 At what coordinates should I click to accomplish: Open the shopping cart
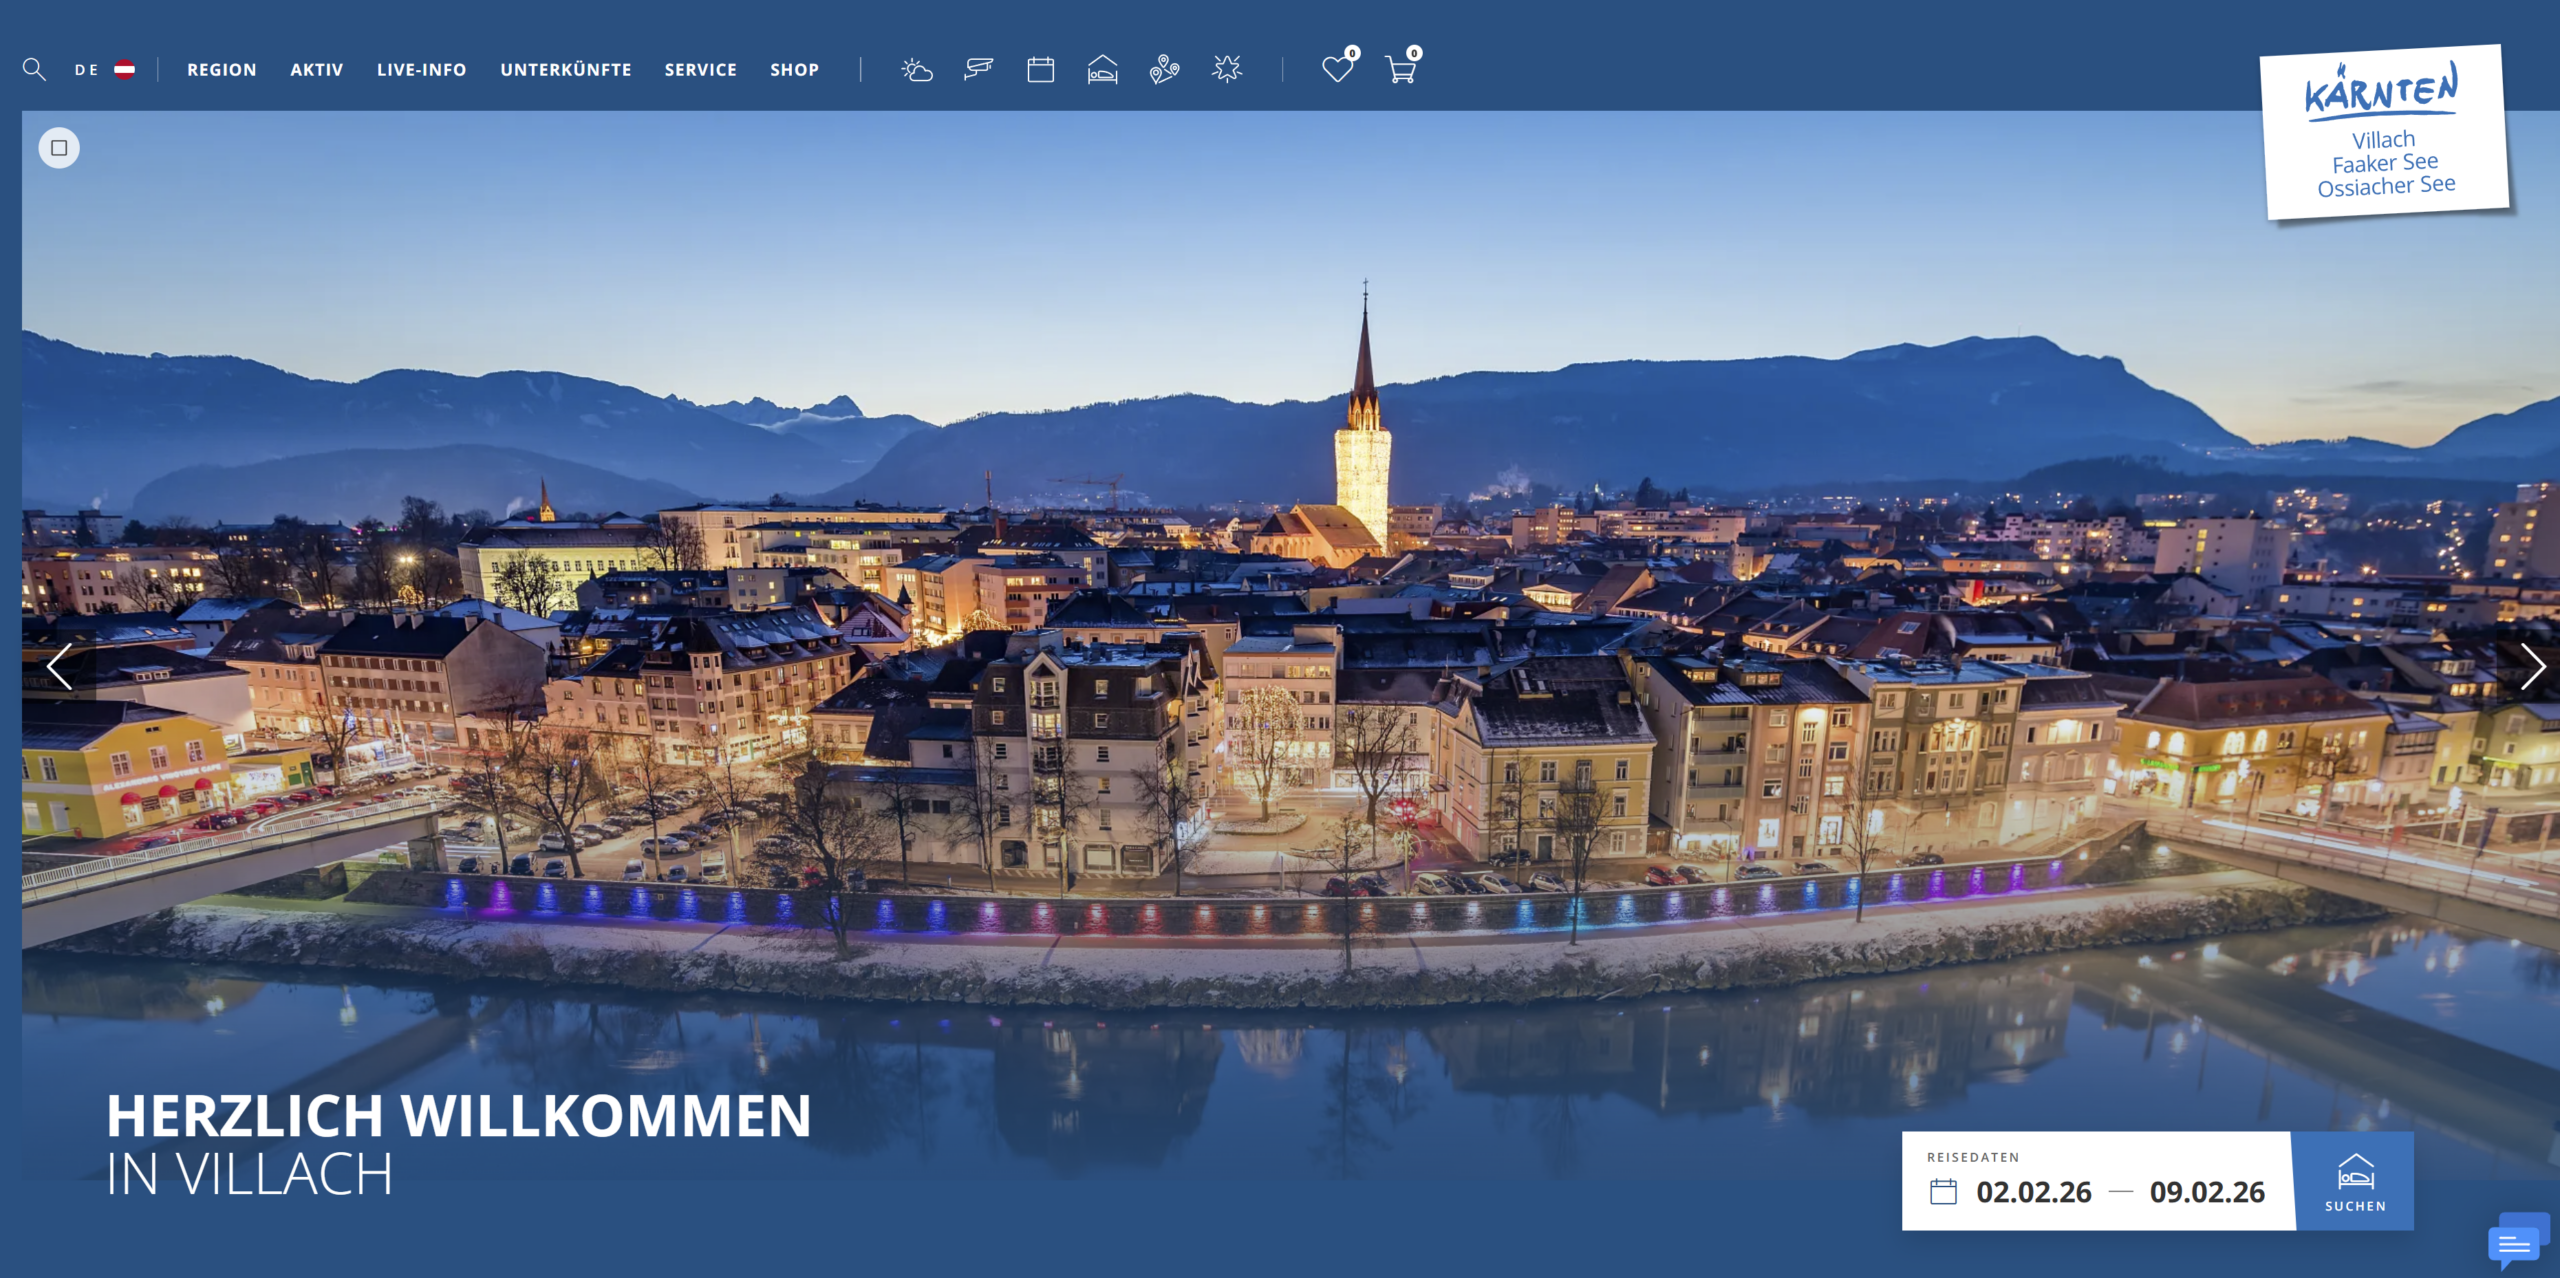[1400, 69]
